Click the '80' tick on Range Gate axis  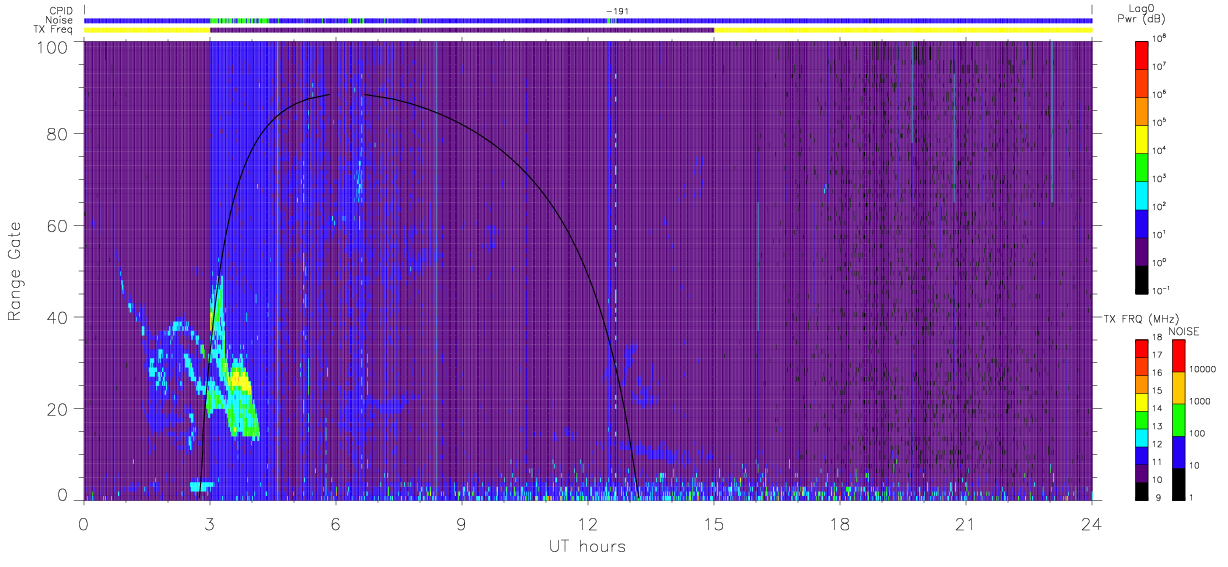tap(58, 134)
